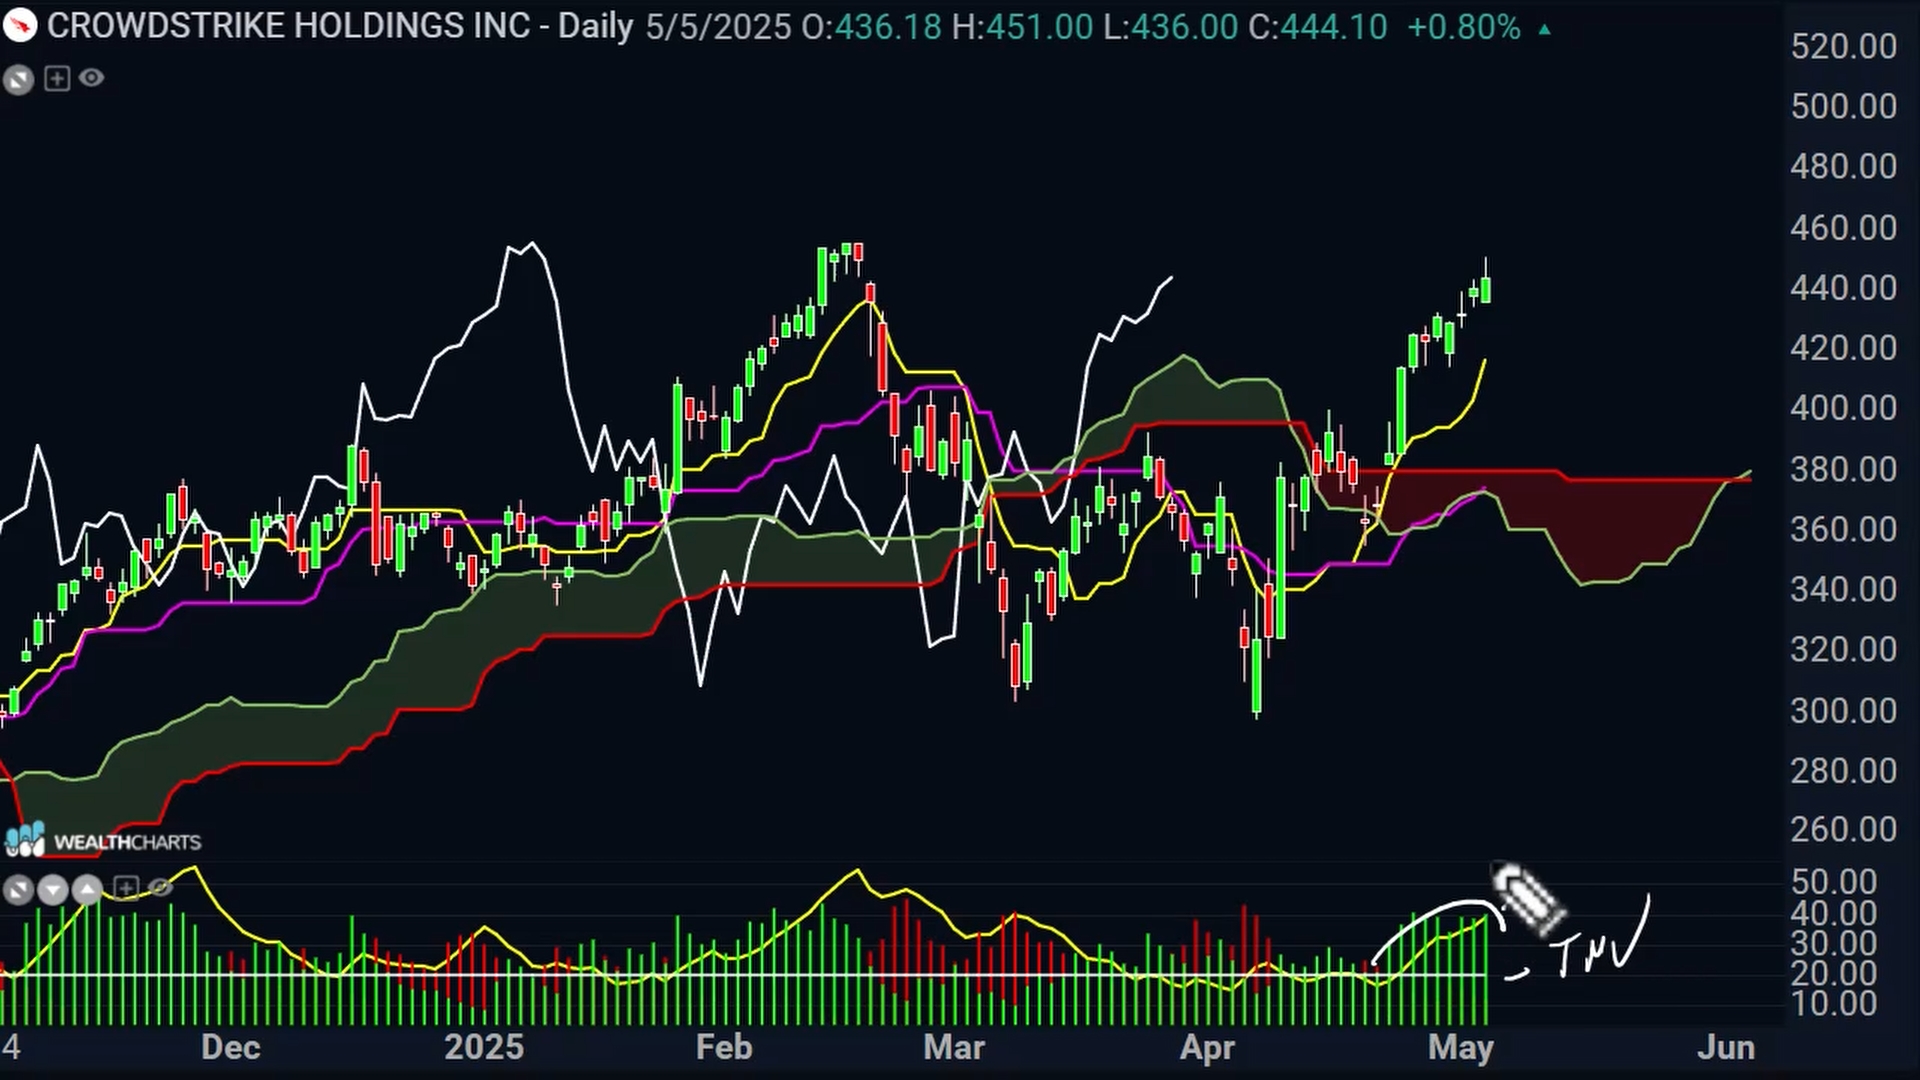
Task: Click the open value 436.18
Action: (x=888, y=27)
